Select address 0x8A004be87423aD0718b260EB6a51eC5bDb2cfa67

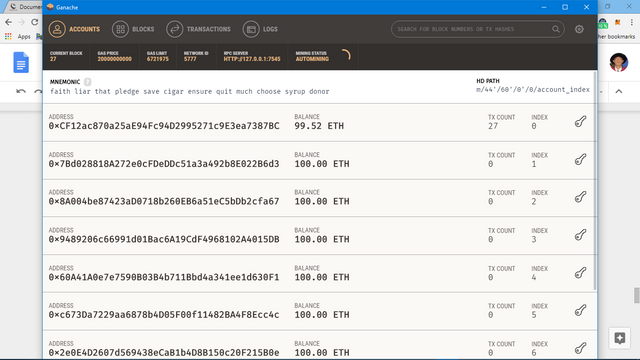(x=164, y=202)
